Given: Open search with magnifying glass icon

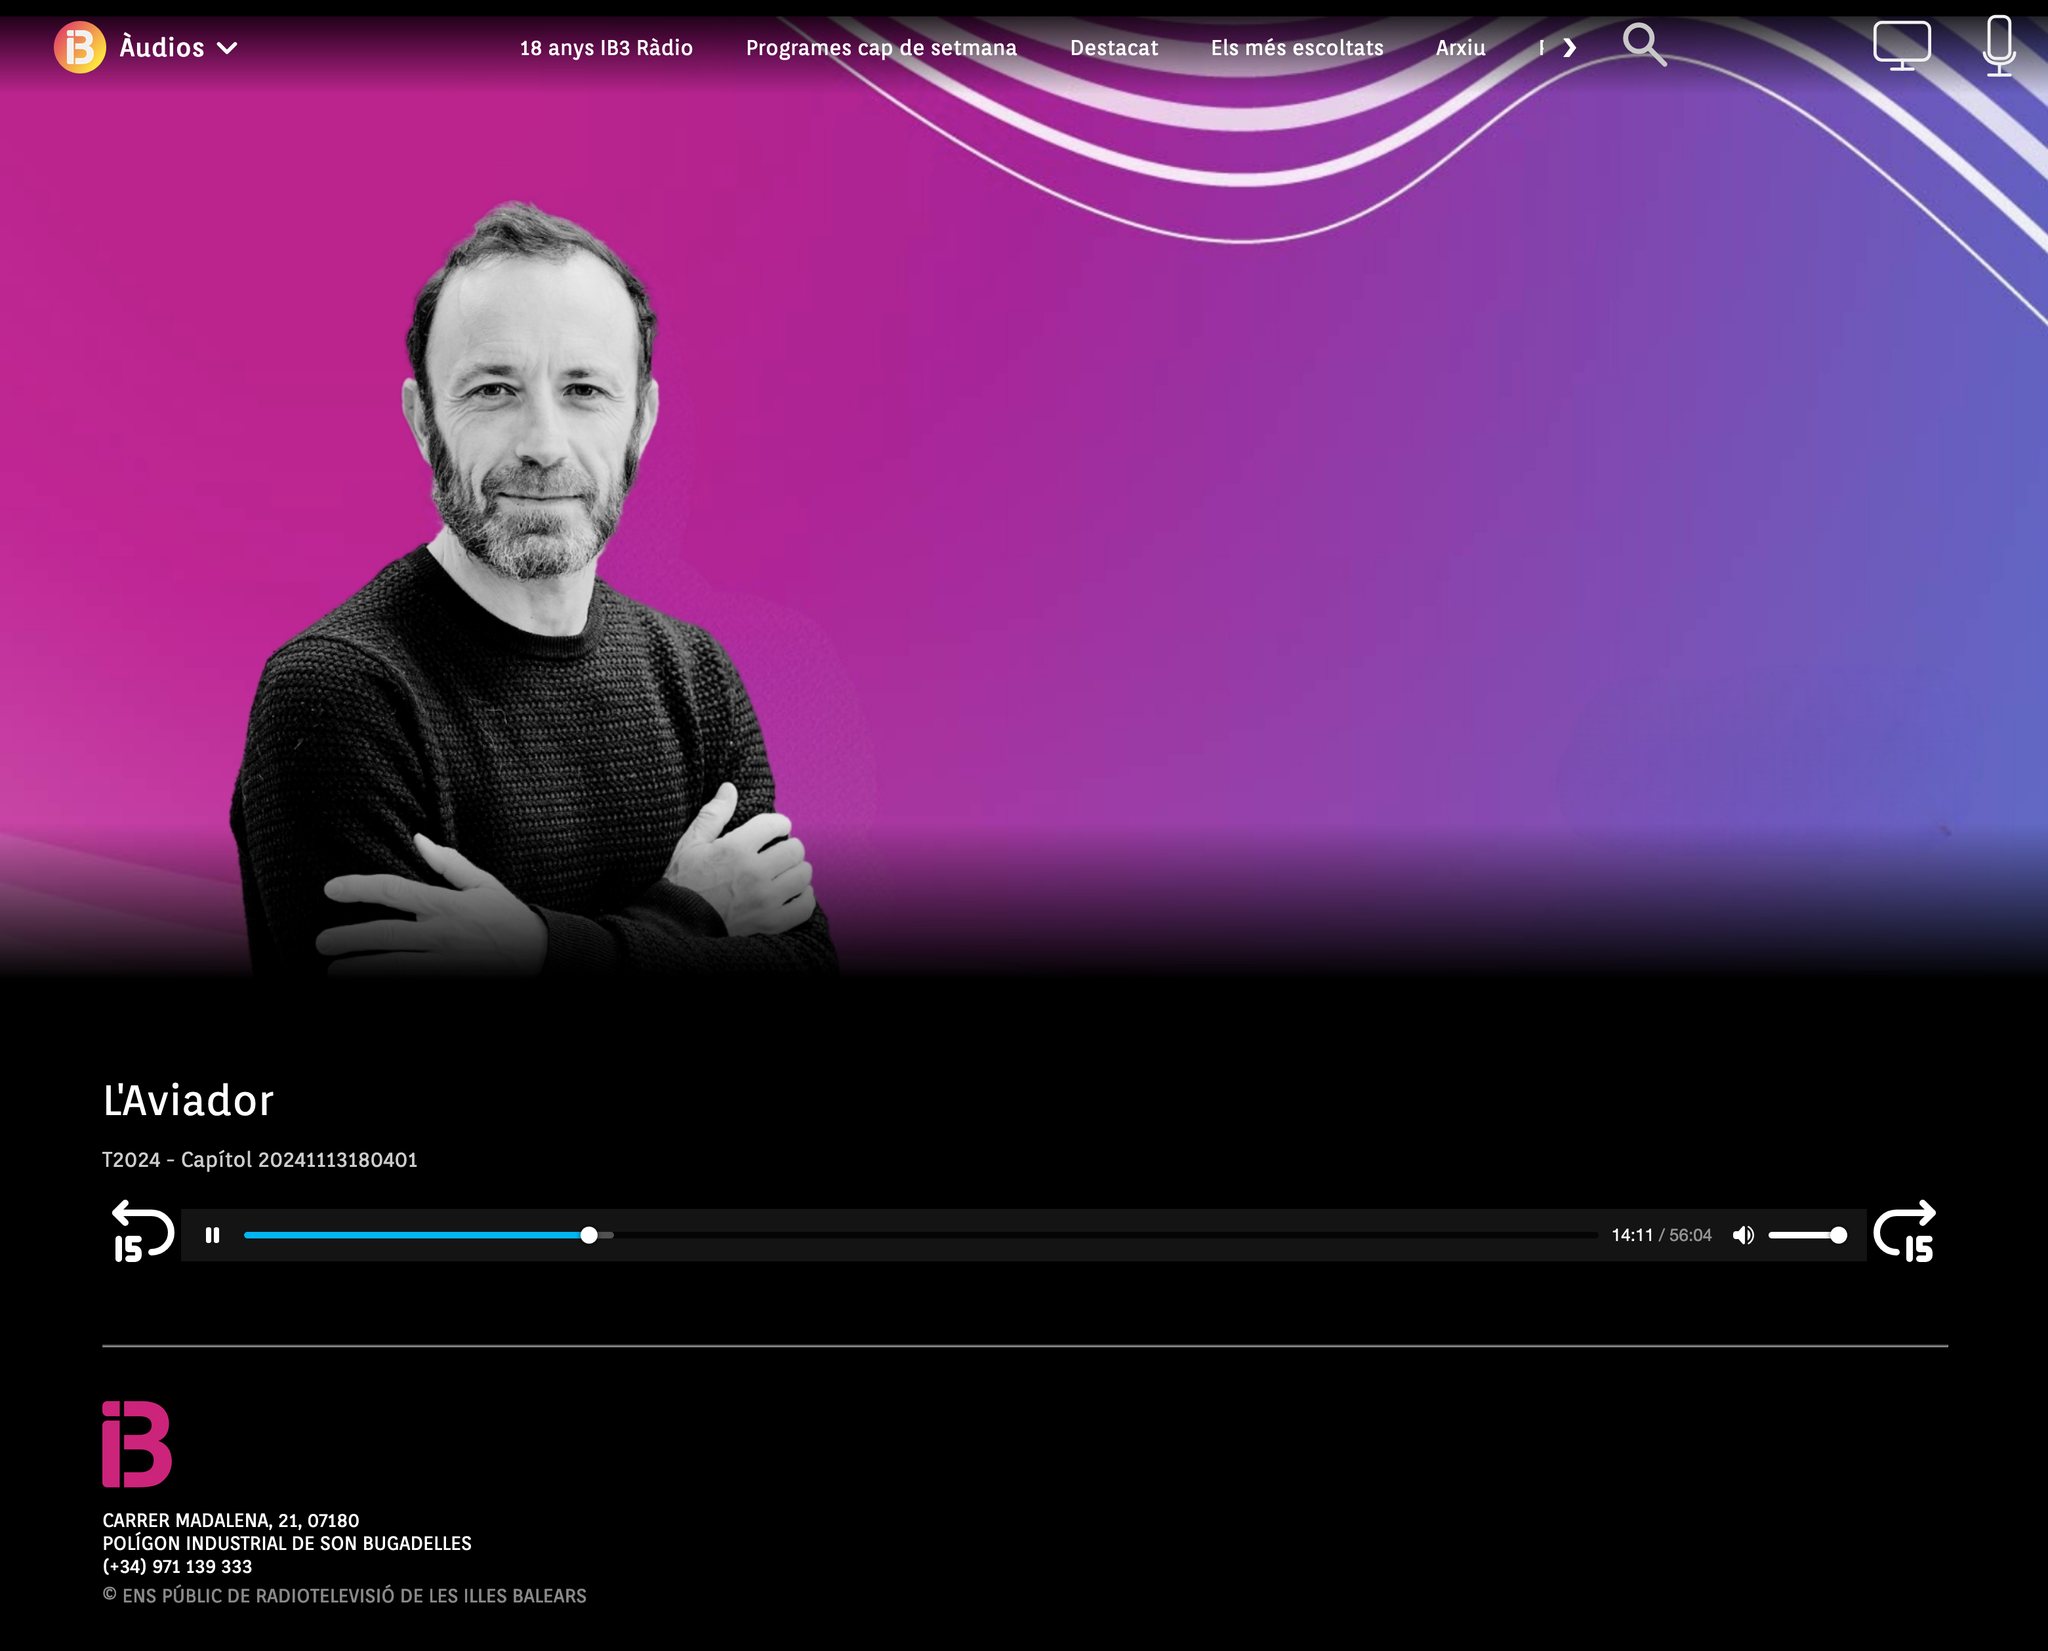Looking at the screenshot, I should 1644,45.
